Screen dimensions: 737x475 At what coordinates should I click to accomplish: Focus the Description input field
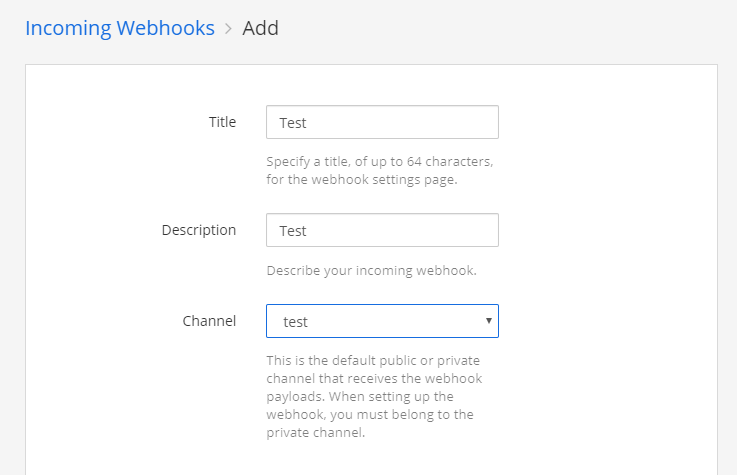[382, 230]
